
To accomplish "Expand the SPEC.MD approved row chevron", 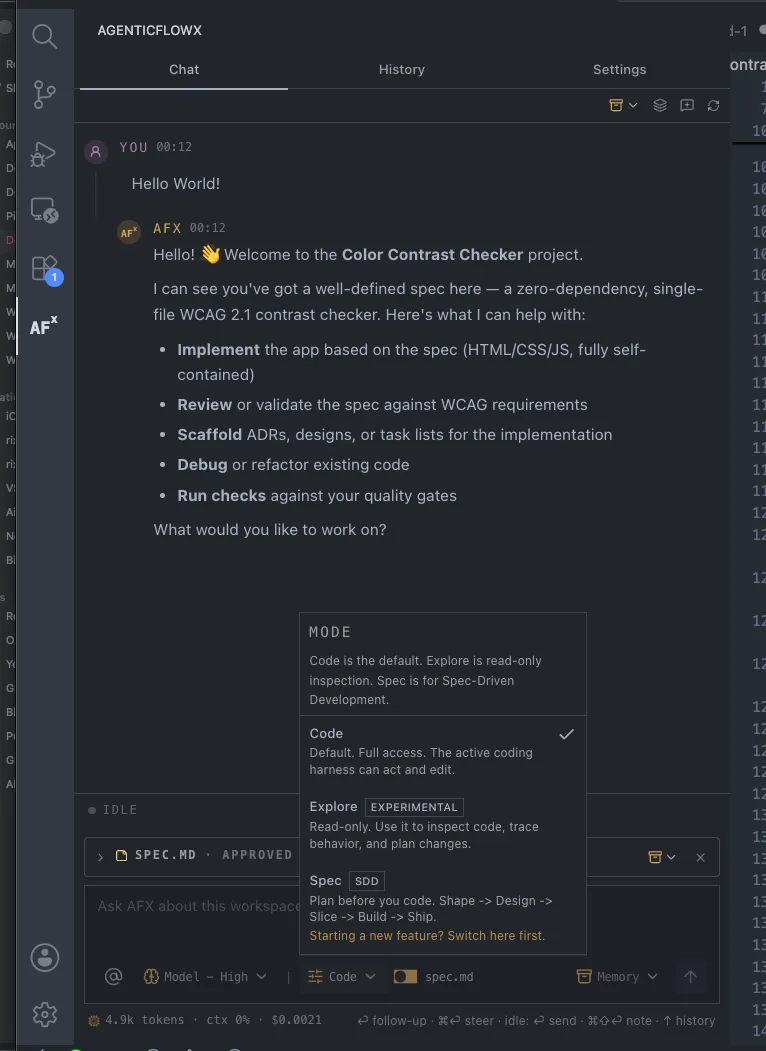I will point(101,857).
